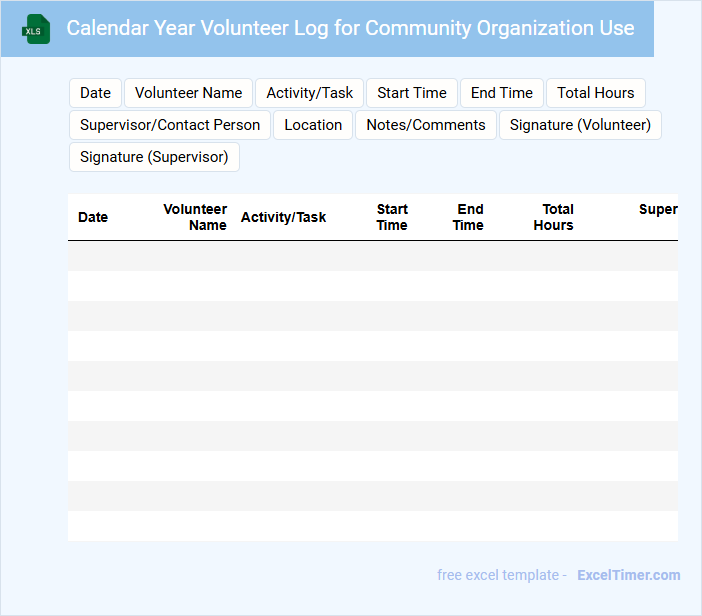The height and width of the screenshot is (616, 702).
Task: Click the green XLS file icon
Action: tap(37, 29)
